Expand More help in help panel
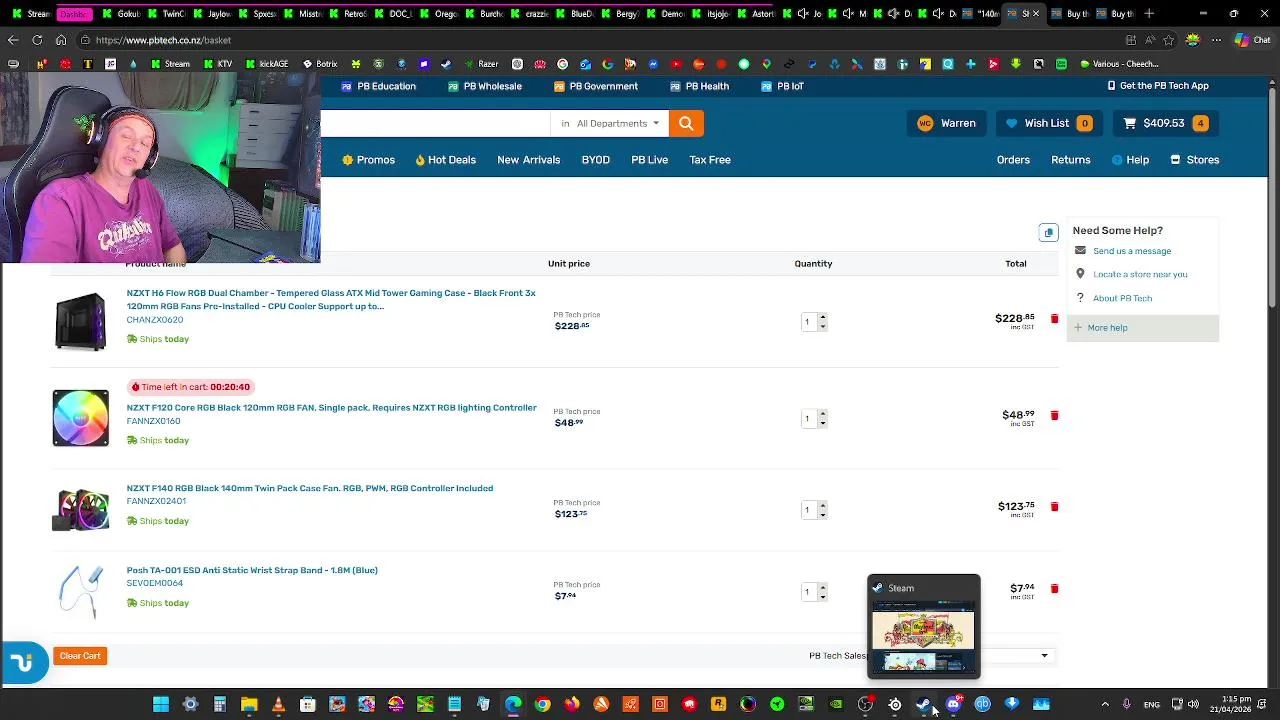1280x720 pixels. [1142, 327]
